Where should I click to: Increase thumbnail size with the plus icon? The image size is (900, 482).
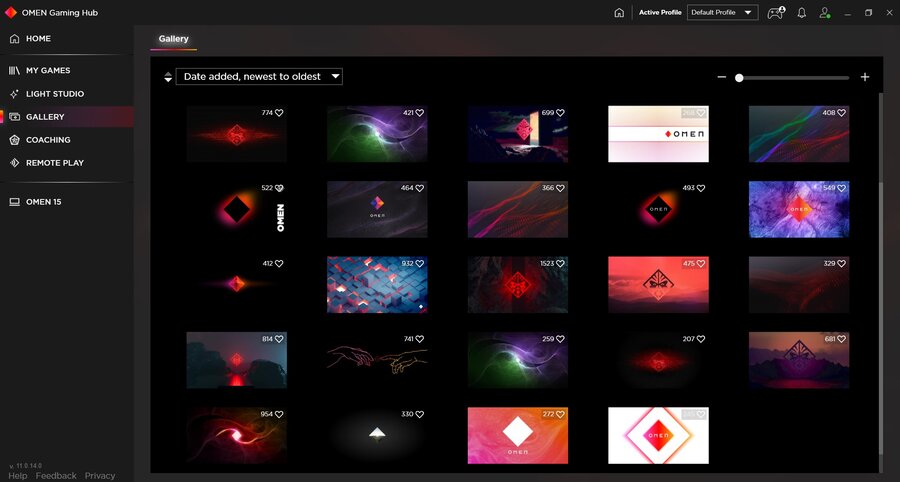(865, 77)
